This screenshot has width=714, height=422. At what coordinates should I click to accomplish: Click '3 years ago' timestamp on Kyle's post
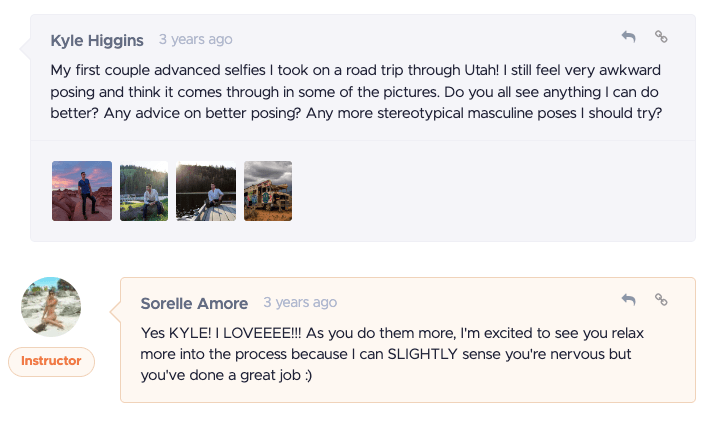pos(195,40)
